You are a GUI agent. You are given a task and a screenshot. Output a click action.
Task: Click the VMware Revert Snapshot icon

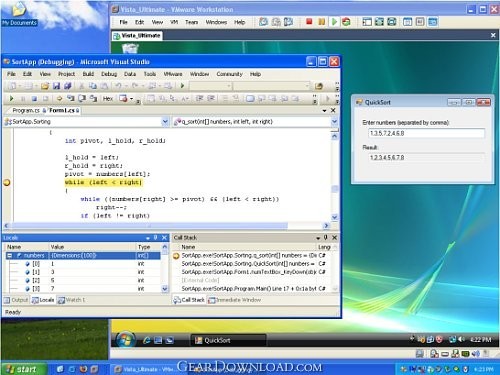(276, 22)
